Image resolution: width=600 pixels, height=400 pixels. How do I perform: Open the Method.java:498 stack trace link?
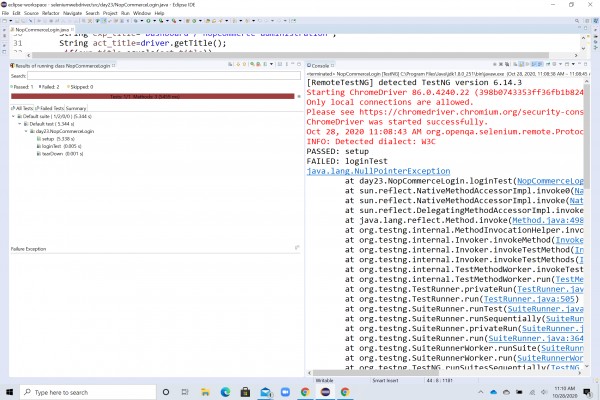point(548,220)
